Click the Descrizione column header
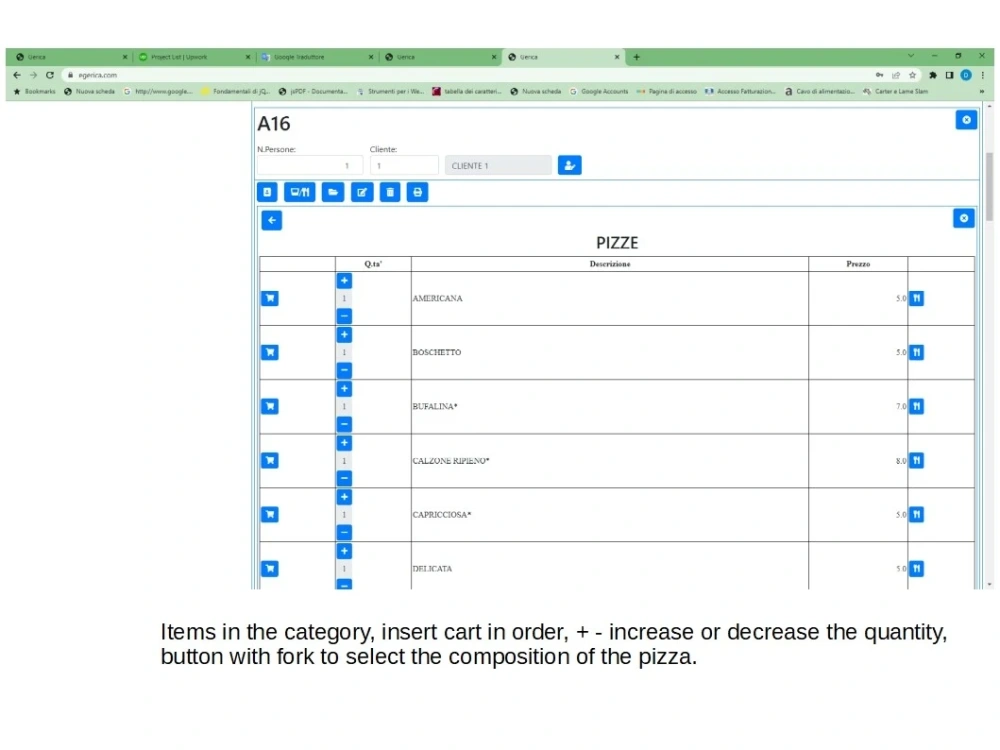 pos(610,263)
